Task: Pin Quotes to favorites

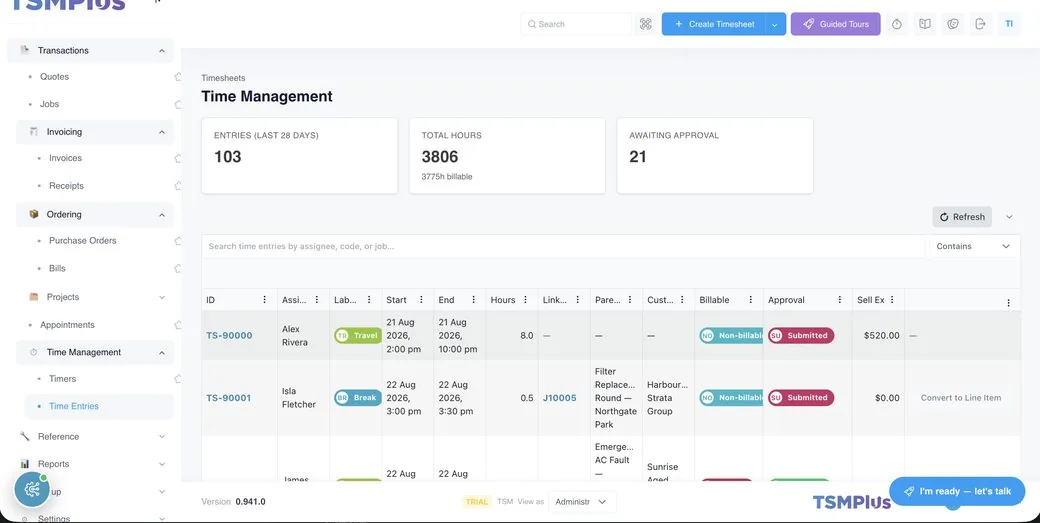Action: [178, 77]
